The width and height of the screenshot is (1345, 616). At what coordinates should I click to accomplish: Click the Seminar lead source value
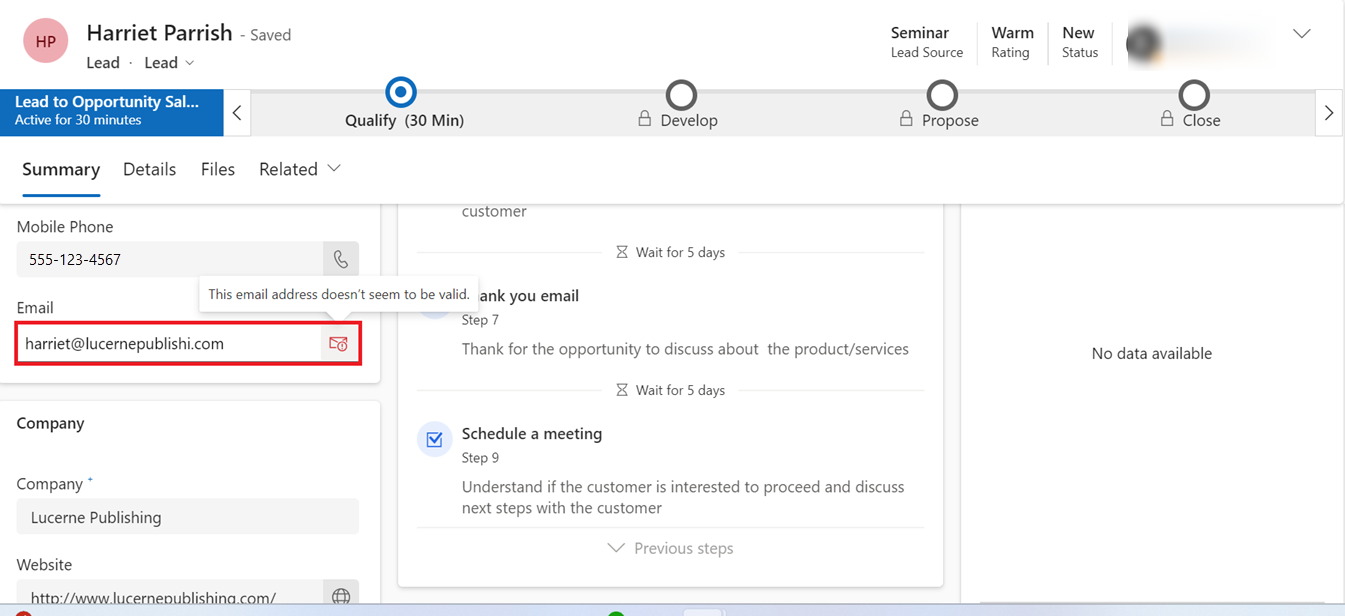pyautogui.click(x=920, y=33)
